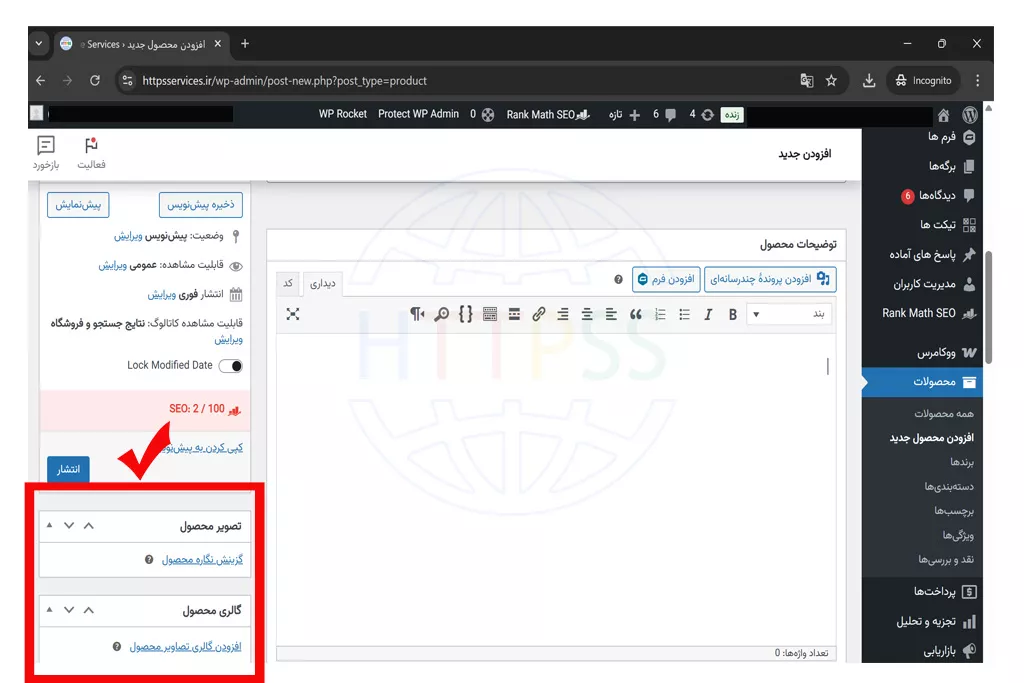Insert a blockquote using the quote icon

pos(636,314)
